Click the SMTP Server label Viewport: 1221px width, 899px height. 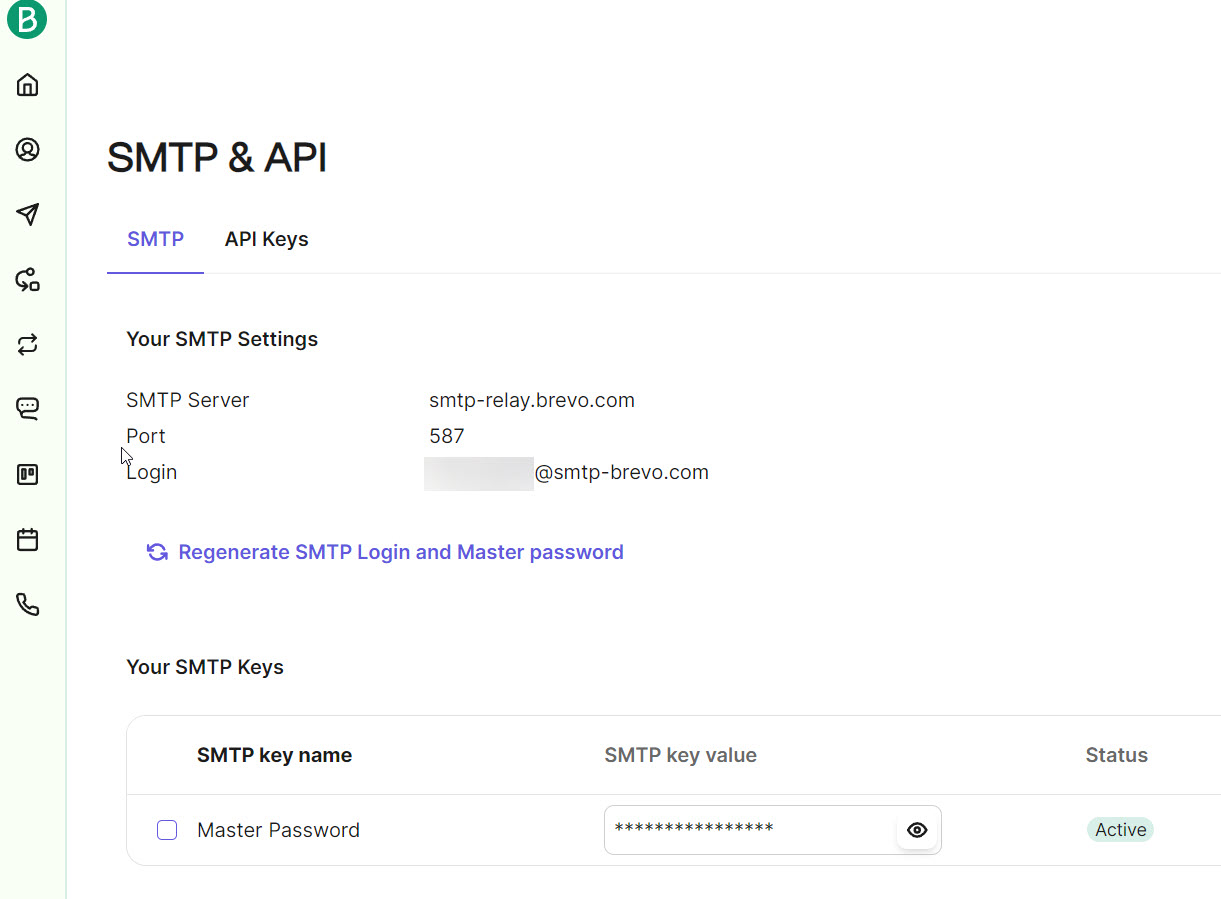pyautogui.click(x=187, y=400)
